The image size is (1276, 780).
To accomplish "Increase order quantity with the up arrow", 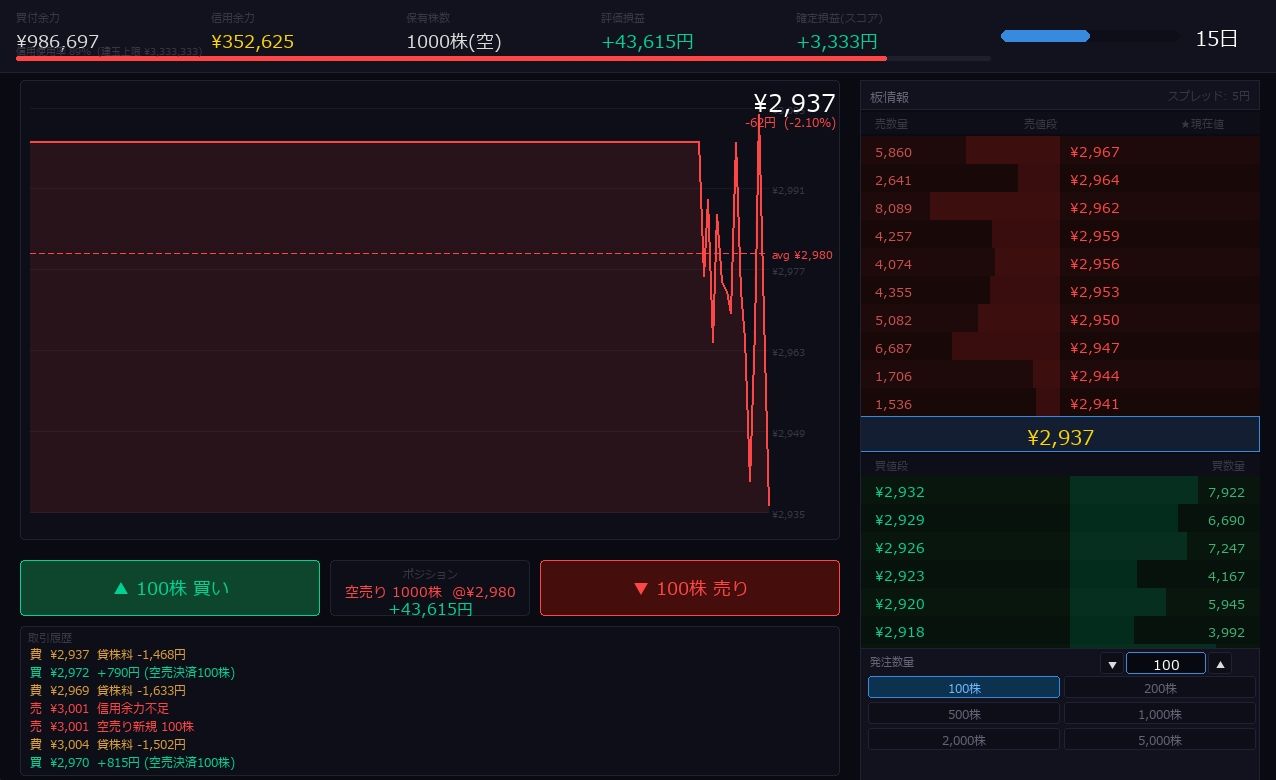I will 1219,664.
